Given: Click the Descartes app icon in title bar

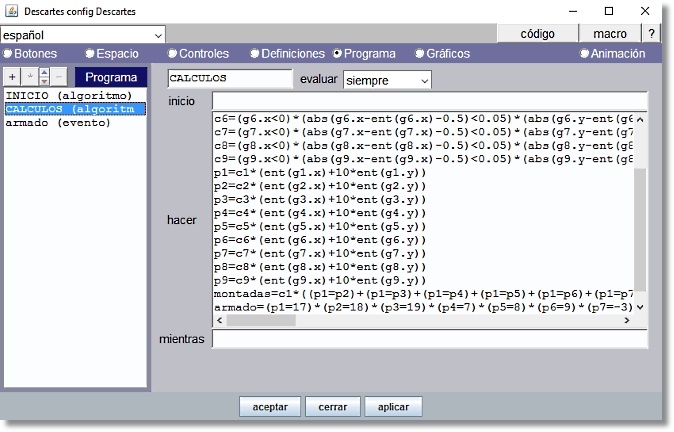Looking at the screenshot, I should click(11, 11).
